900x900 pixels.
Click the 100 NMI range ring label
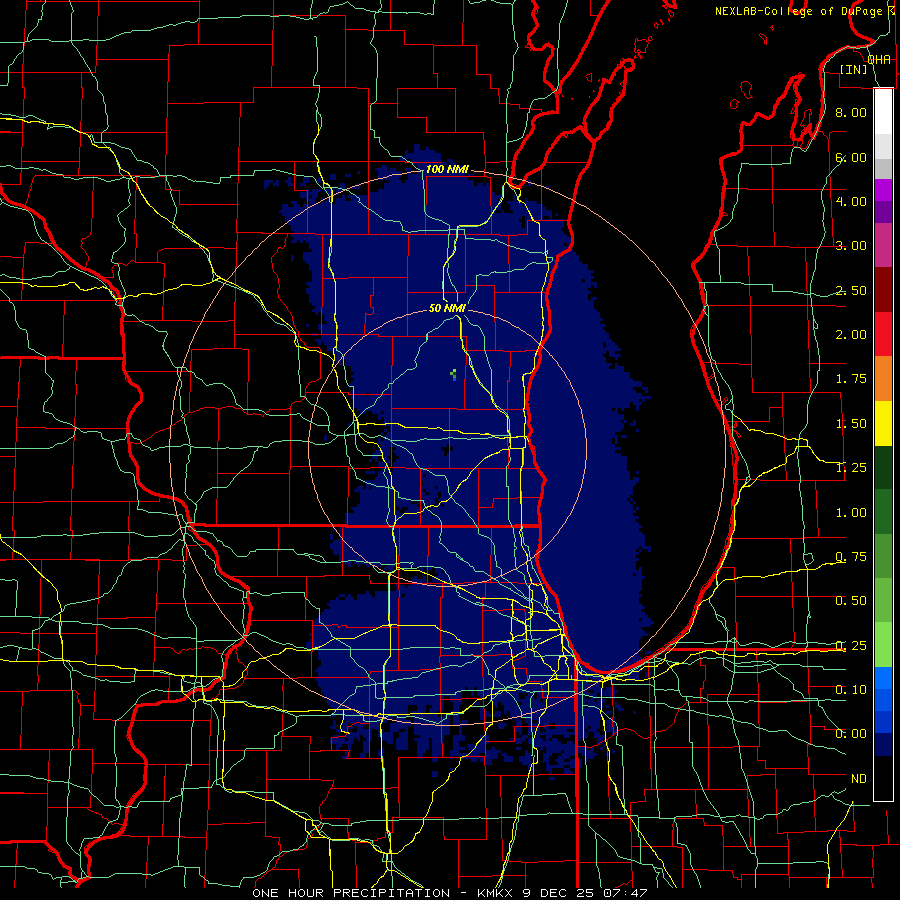[447, 169]
